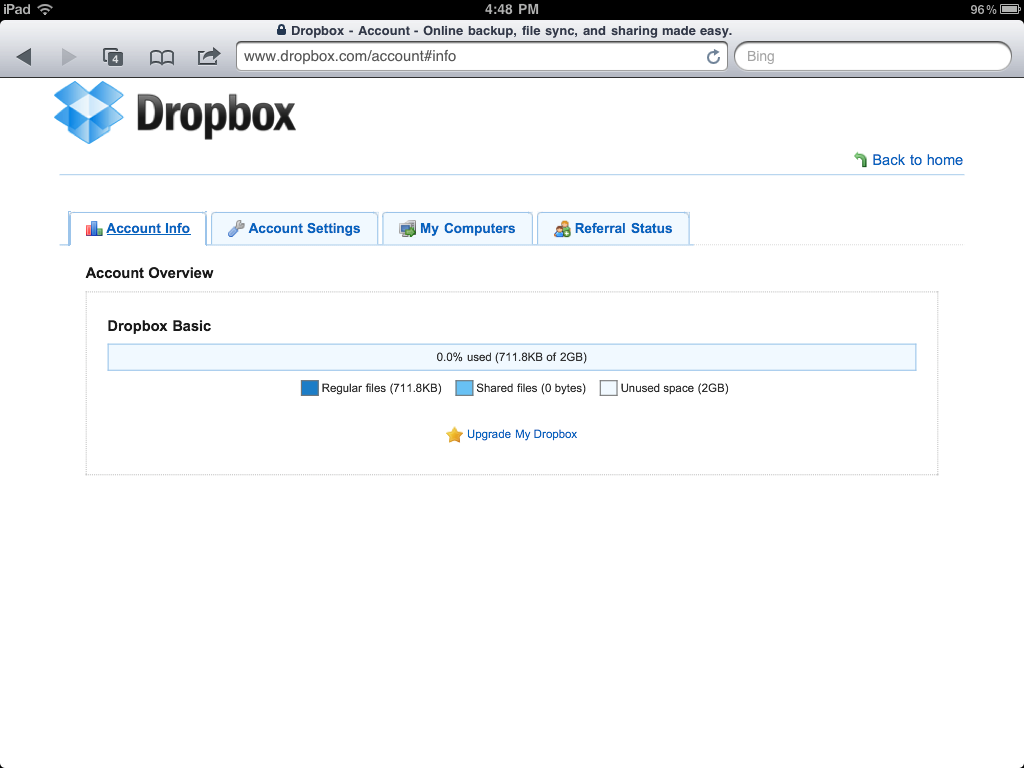Viewport: 1024px width, 768px height.
Task: Switch to the Account Info tab
Action: pyautogui.click(x=138, y=229)
